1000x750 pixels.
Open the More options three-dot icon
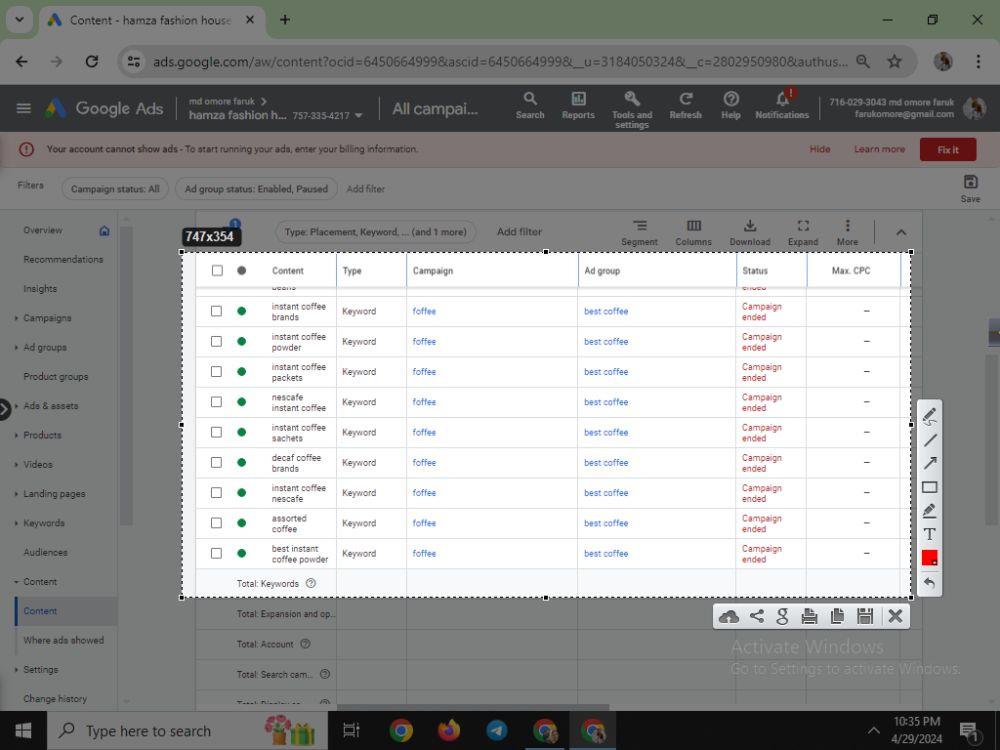[x=848, y=226]
